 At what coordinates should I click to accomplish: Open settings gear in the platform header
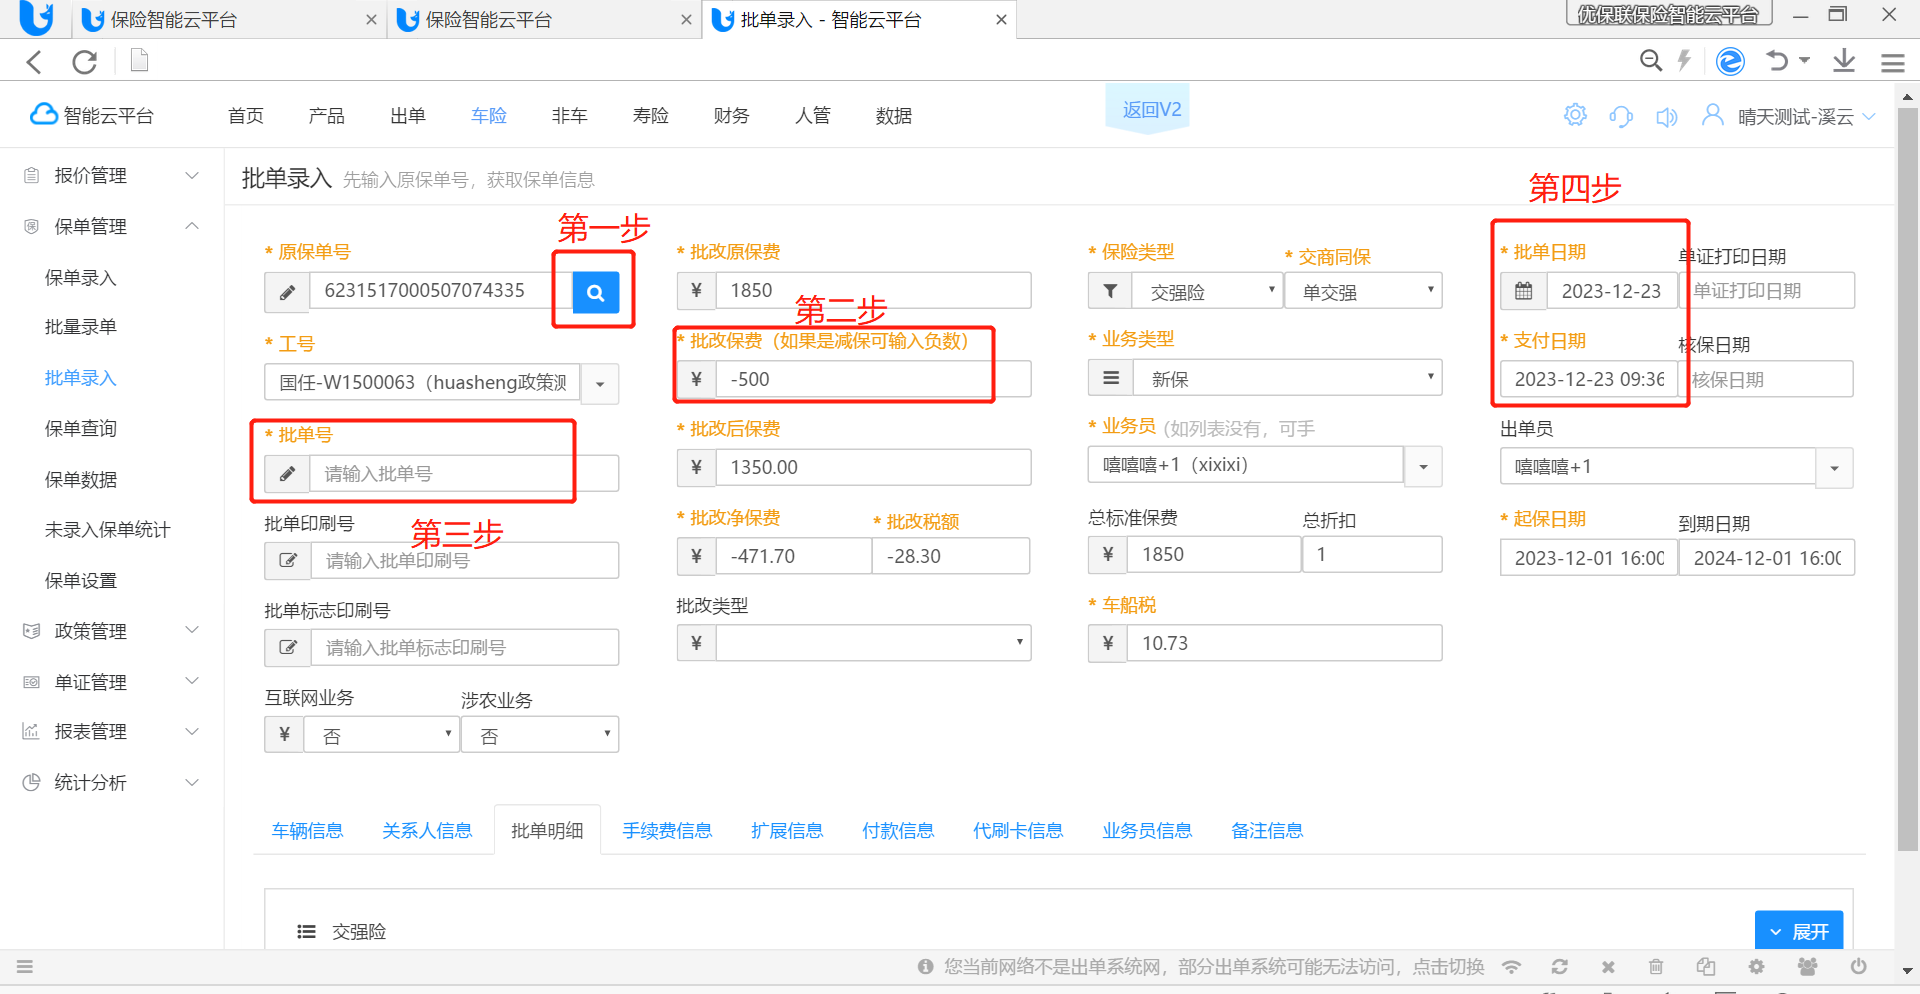1575,115
